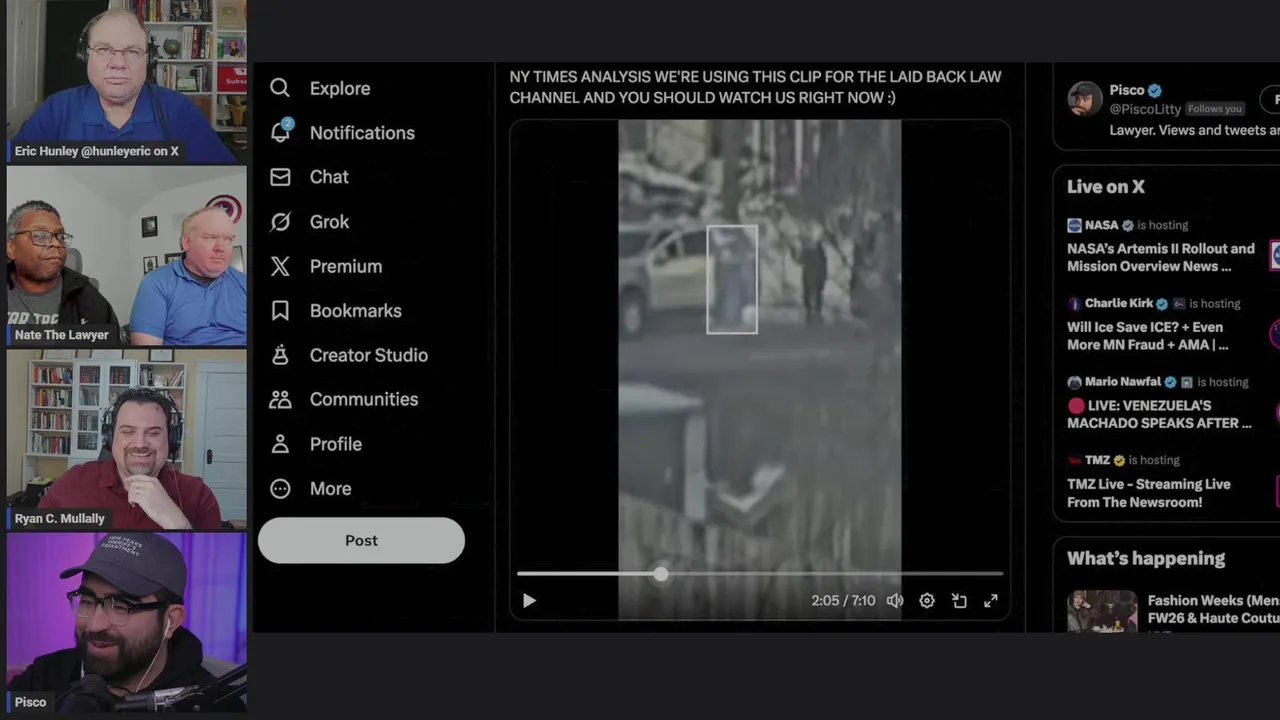Select the More menu label
1280x720 pixels.
(331, 488)
